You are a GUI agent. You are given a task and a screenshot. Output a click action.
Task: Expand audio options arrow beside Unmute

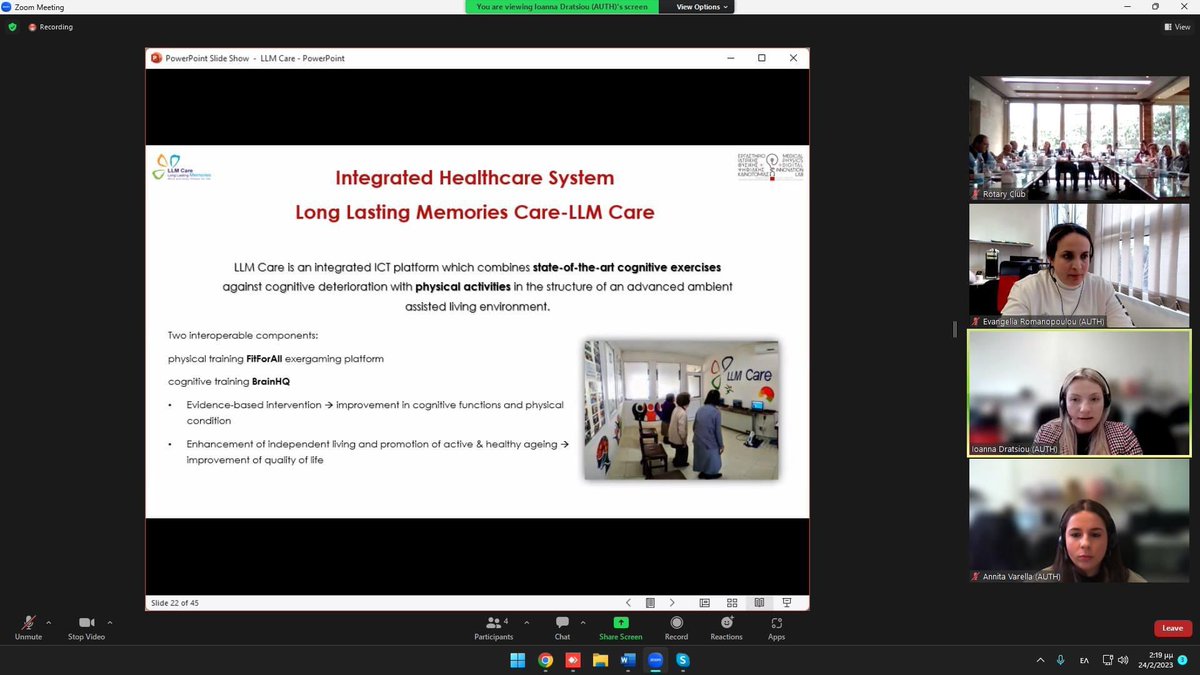[x=48, y=622]
